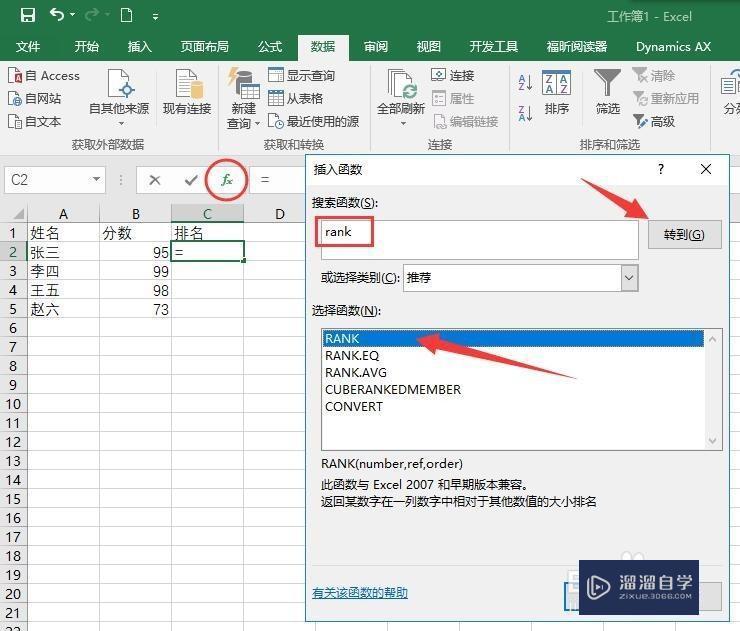Click cell C2 being edited
740x631 pixels.
208,252
